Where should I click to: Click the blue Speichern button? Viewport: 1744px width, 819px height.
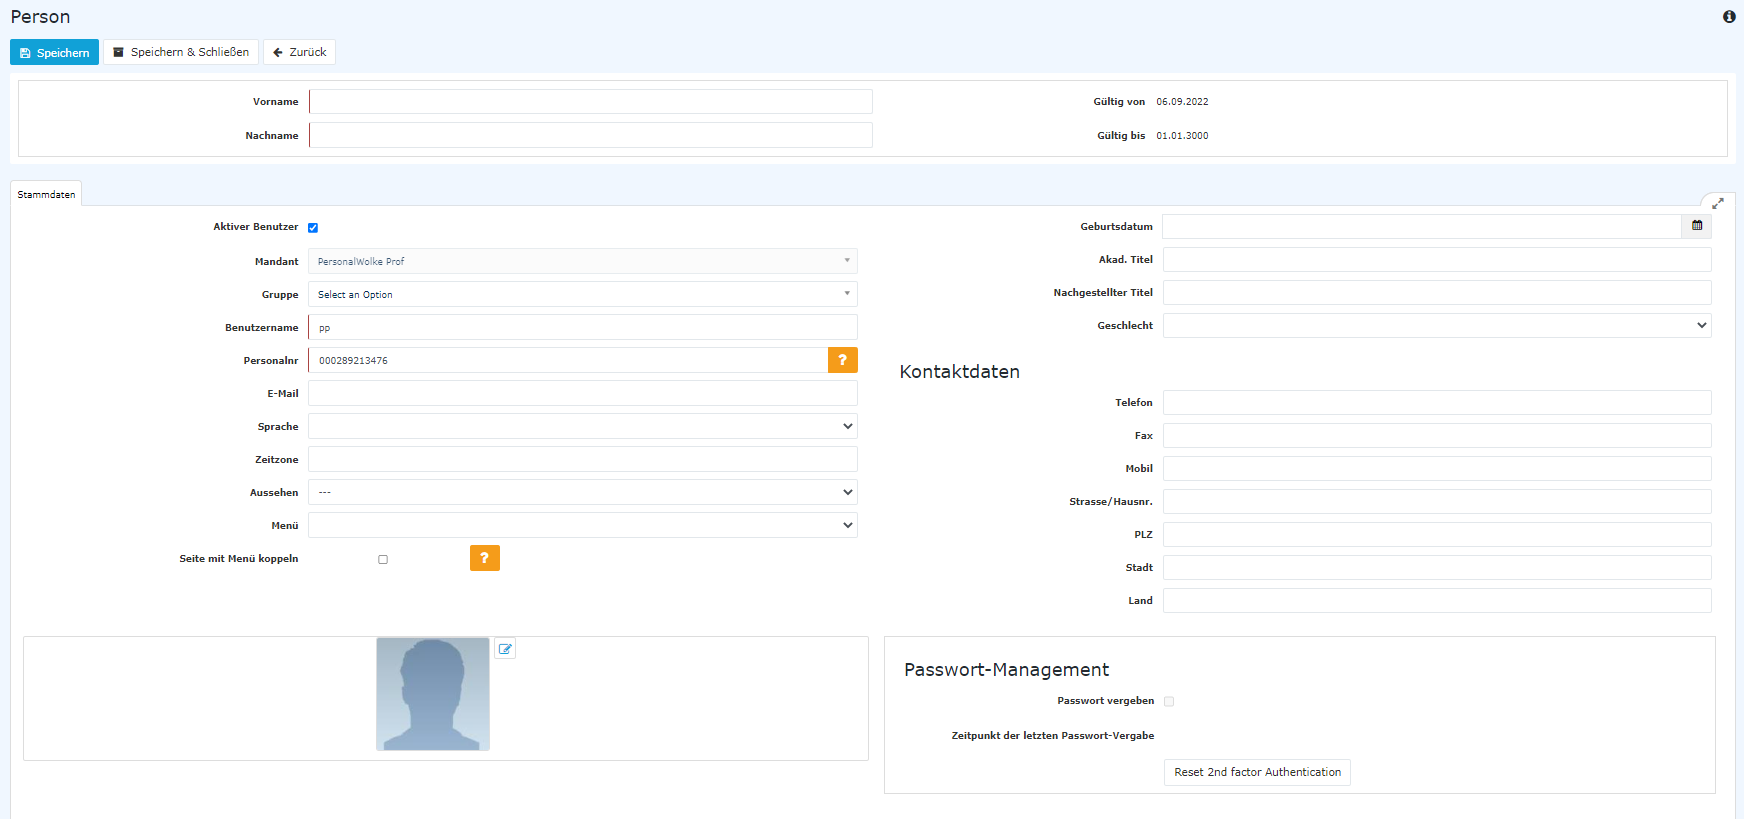54,53
